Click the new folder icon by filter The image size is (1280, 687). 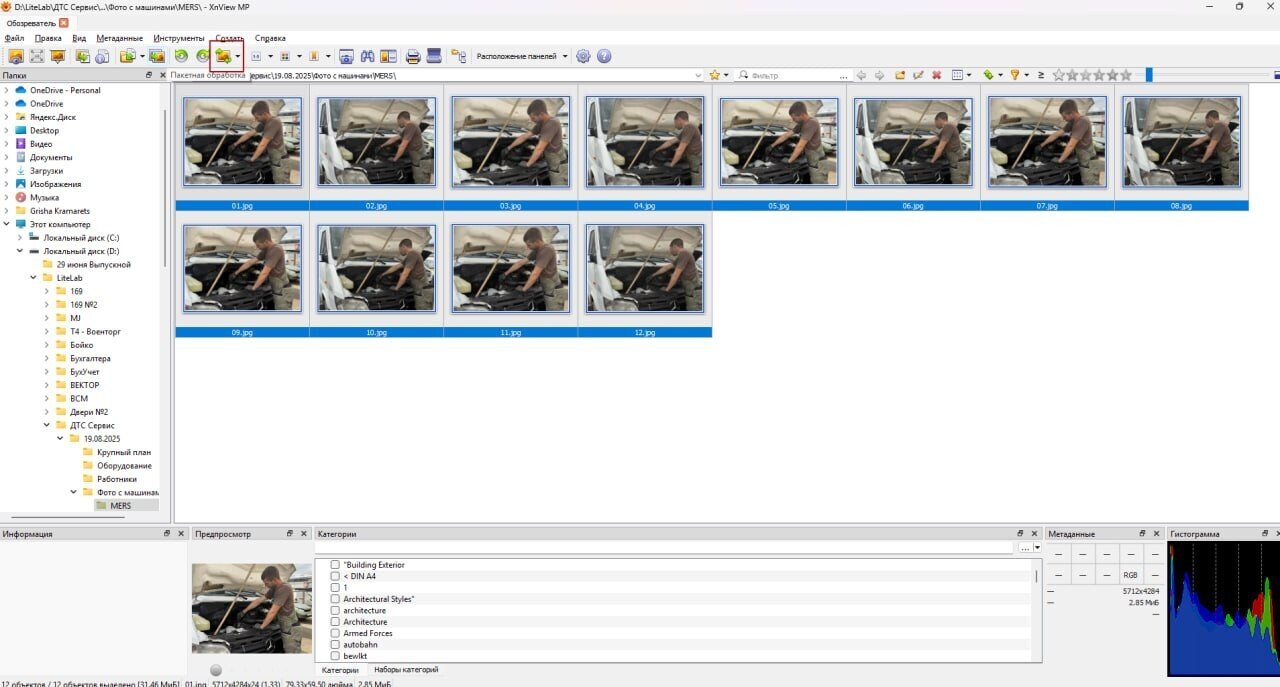tap(899, 75)
